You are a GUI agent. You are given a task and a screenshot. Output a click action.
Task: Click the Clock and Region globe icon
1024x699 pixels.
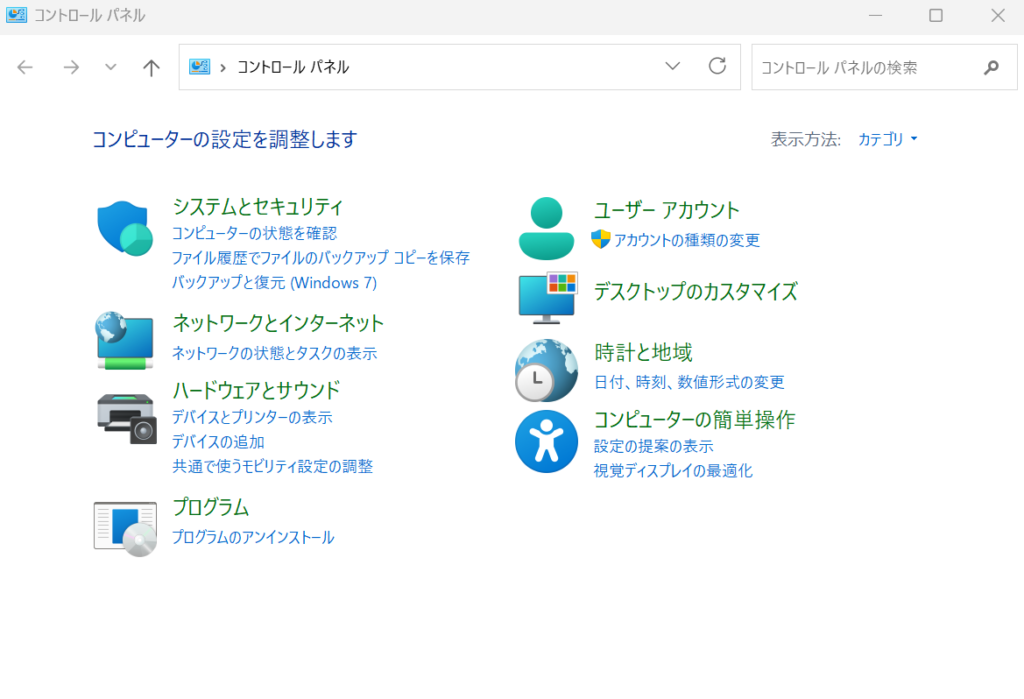[x=546, y=370]
